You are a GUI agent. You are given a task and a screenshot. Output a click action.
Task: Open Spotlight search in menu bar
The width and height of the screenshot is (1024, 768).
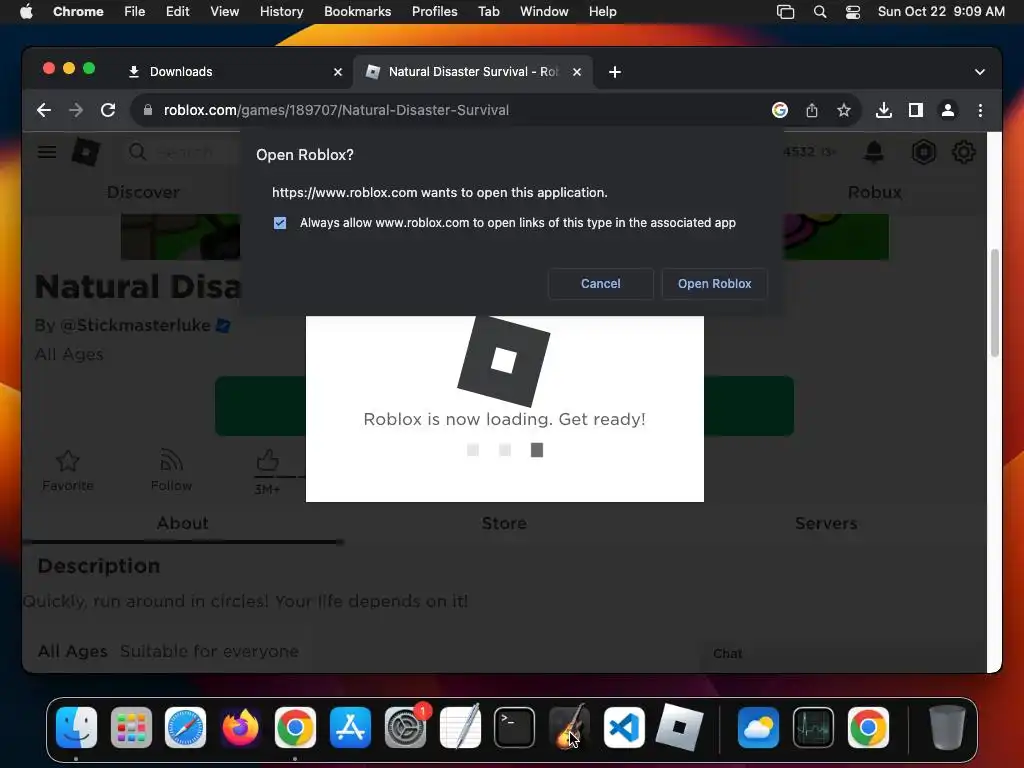tap(820, 12)
